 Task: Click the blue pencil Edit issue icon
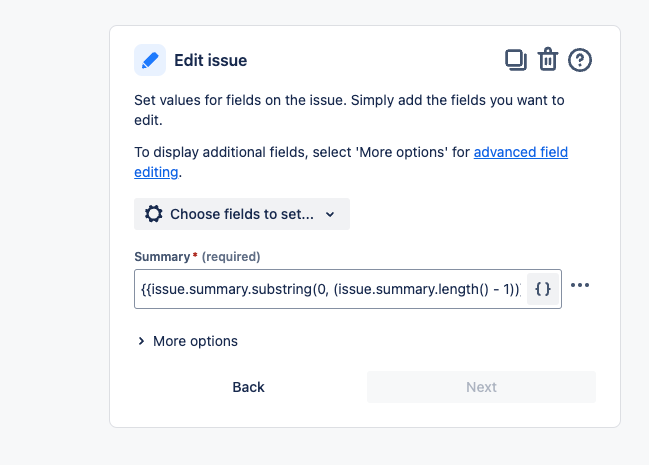coord(150,60)
